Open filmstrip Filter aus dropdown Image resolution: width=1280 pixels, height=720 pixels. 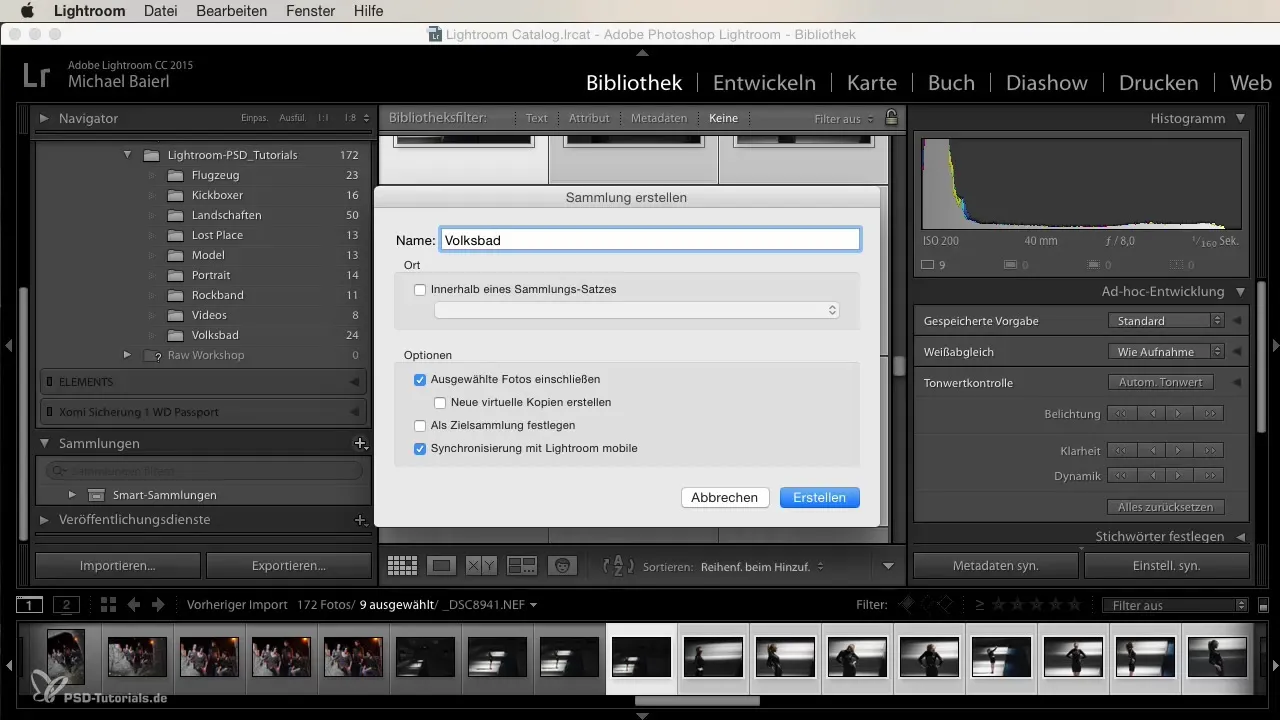click(1174, 605)
